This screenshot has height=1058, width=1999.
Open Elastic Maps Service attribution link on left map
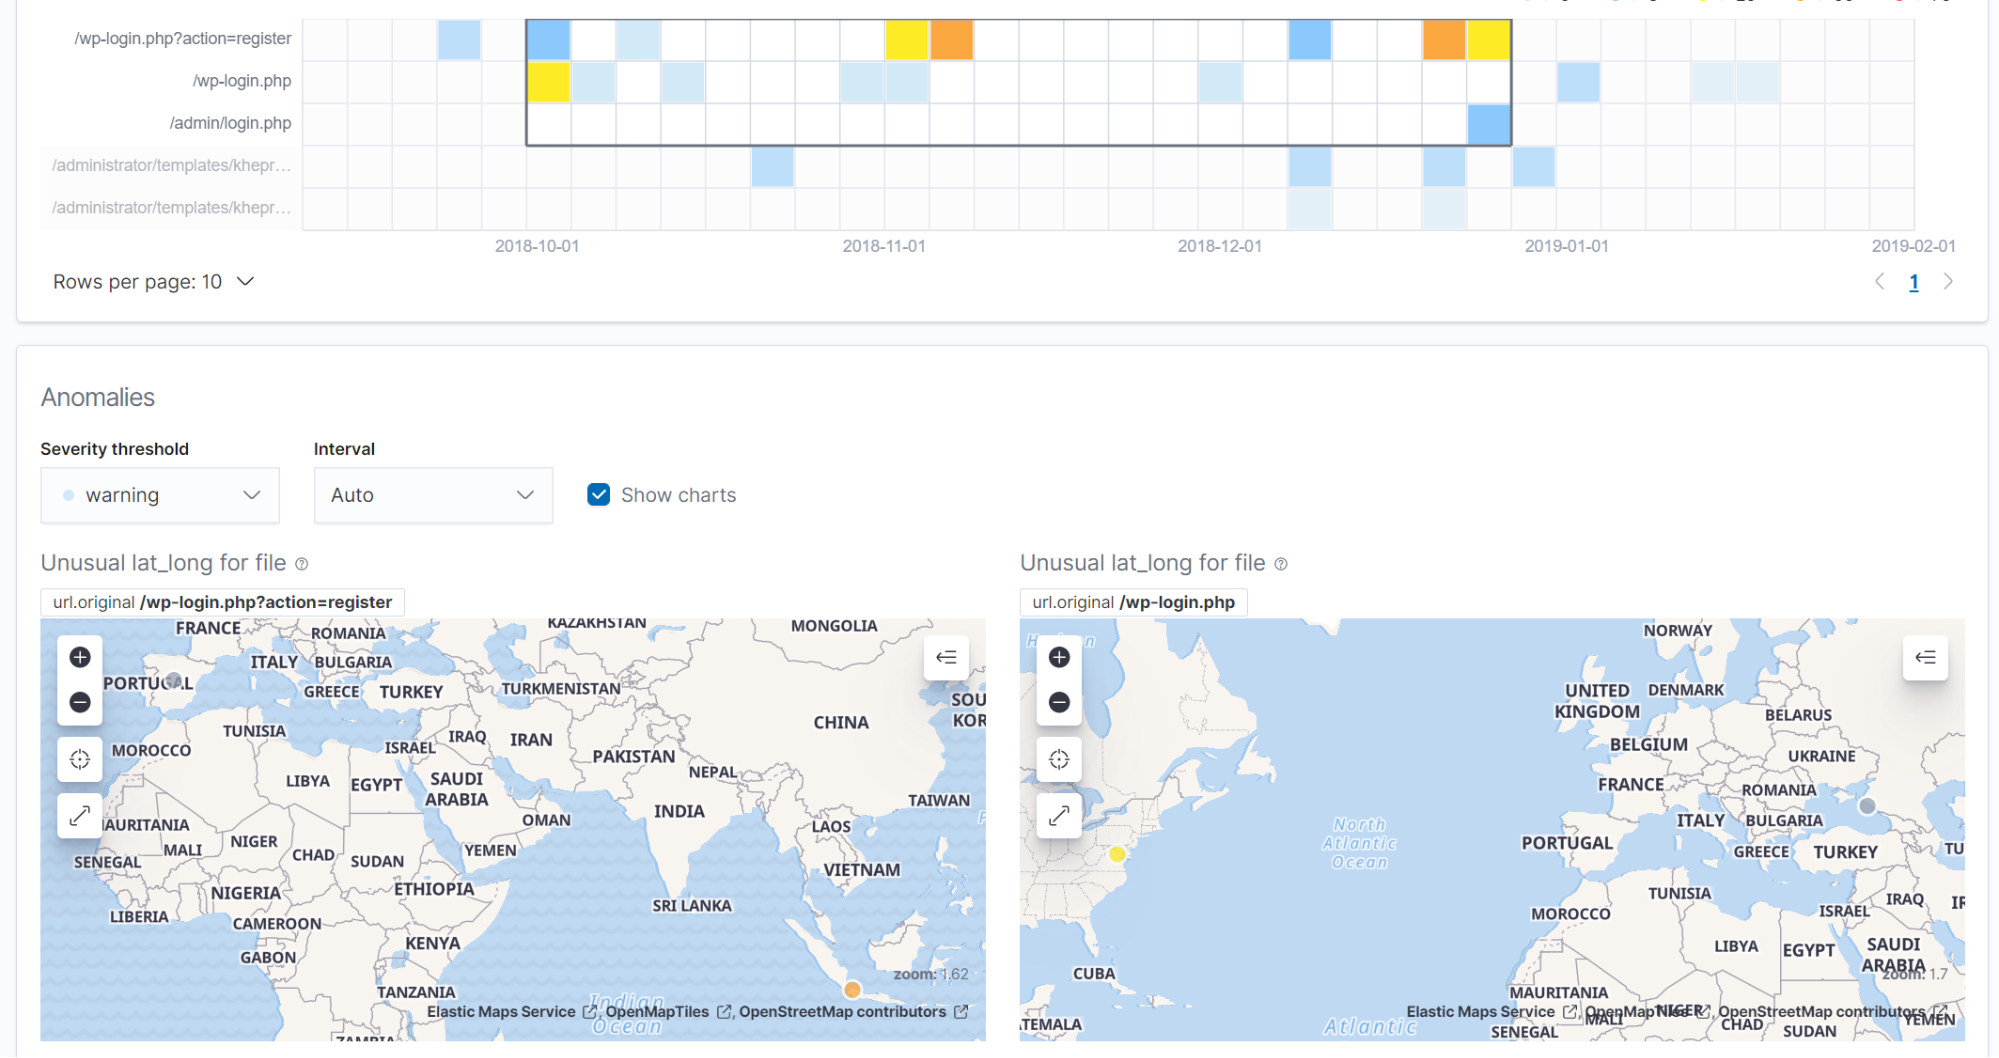[501, 1012]
